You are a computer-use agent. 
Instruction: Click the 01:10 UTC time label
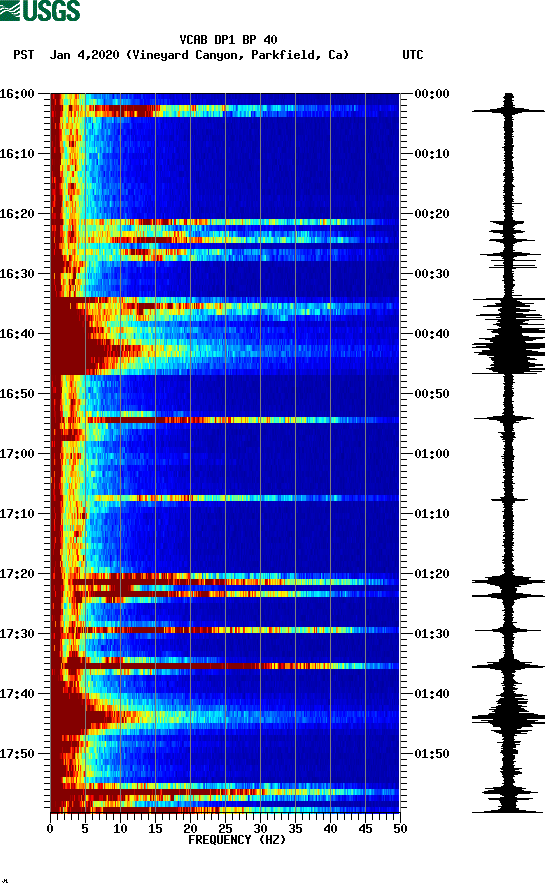tap(432, 514)
